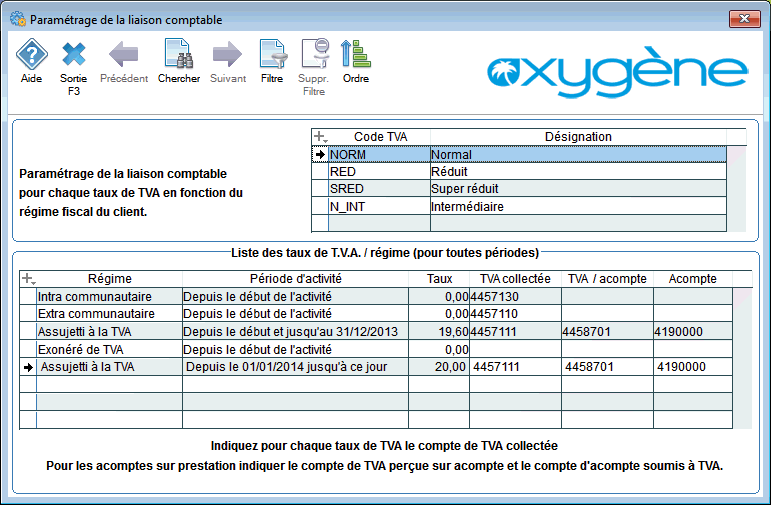The width and height of the screenshot is (771, 505).
Task: Select the RED Réduit TVA code row
Action: click(377, 172)
